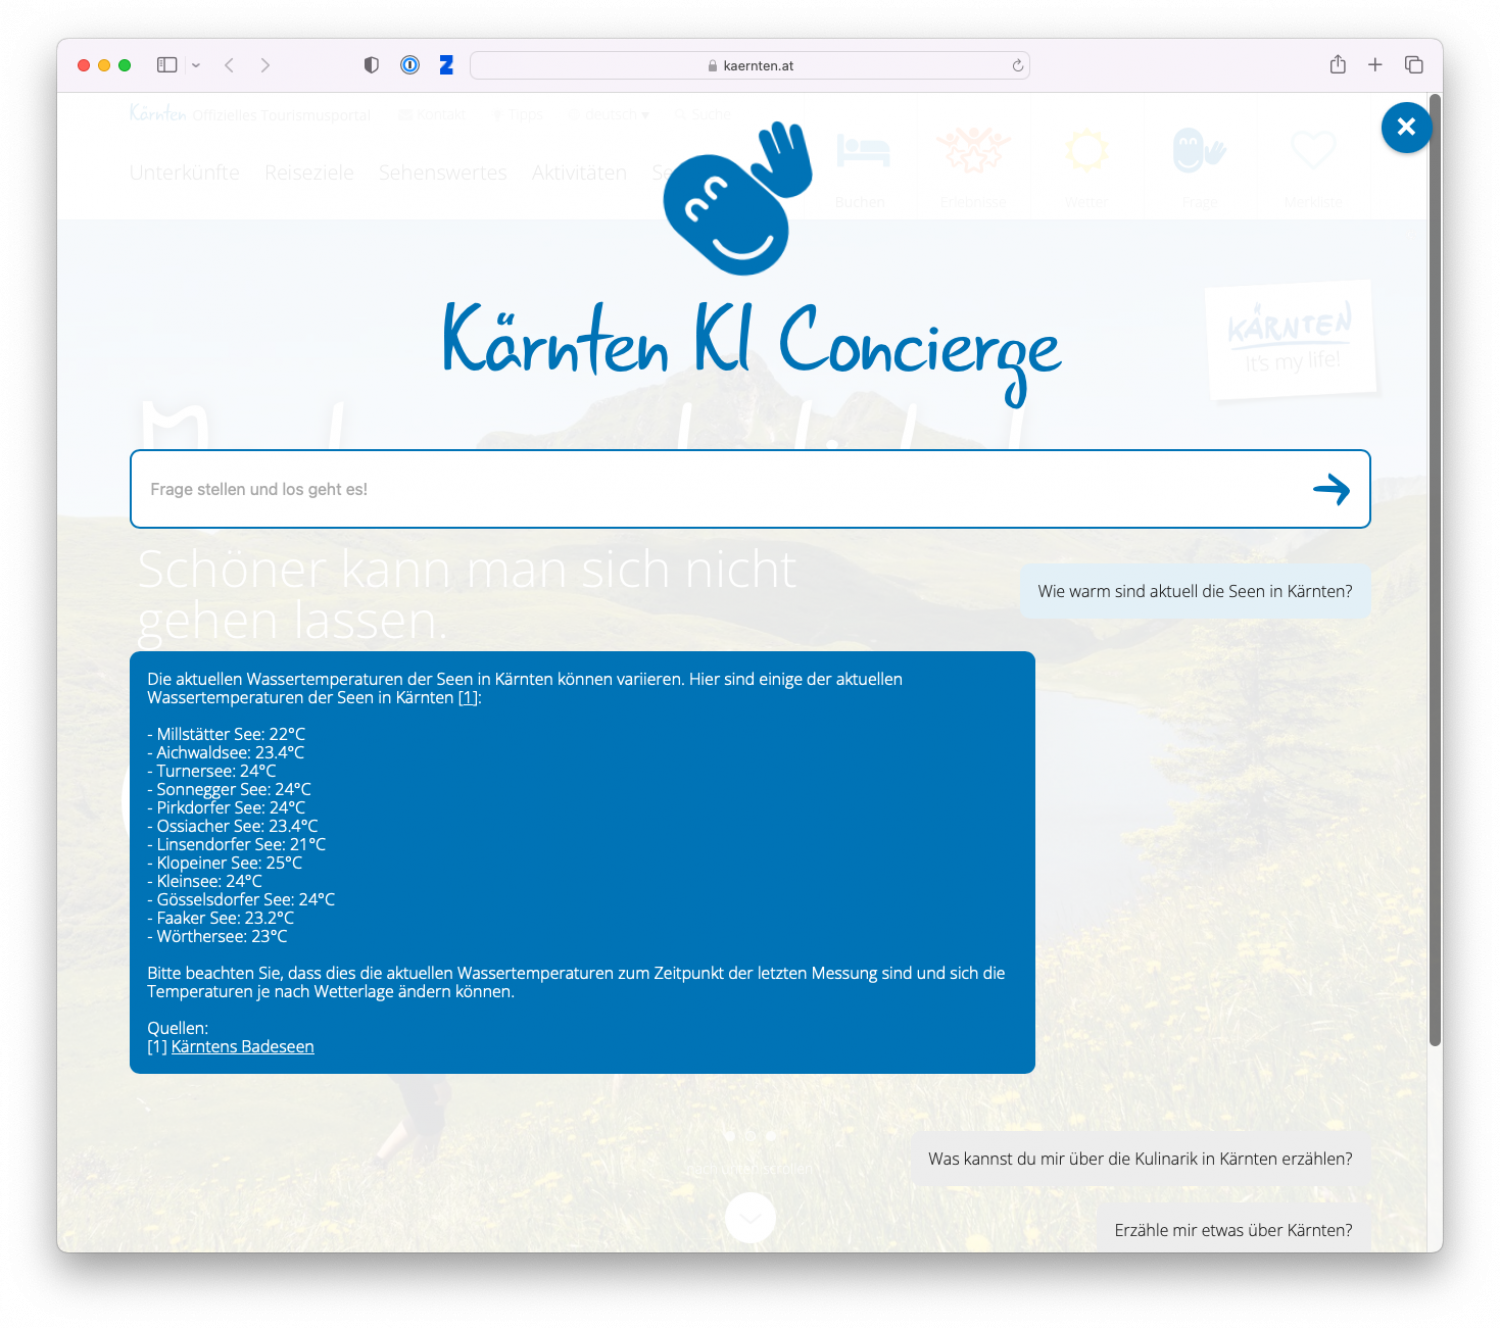This screenshot has width=1500, height=1328.
Task: Click the scroll-down chevron circle
Action: click(x=750, y=1217)
